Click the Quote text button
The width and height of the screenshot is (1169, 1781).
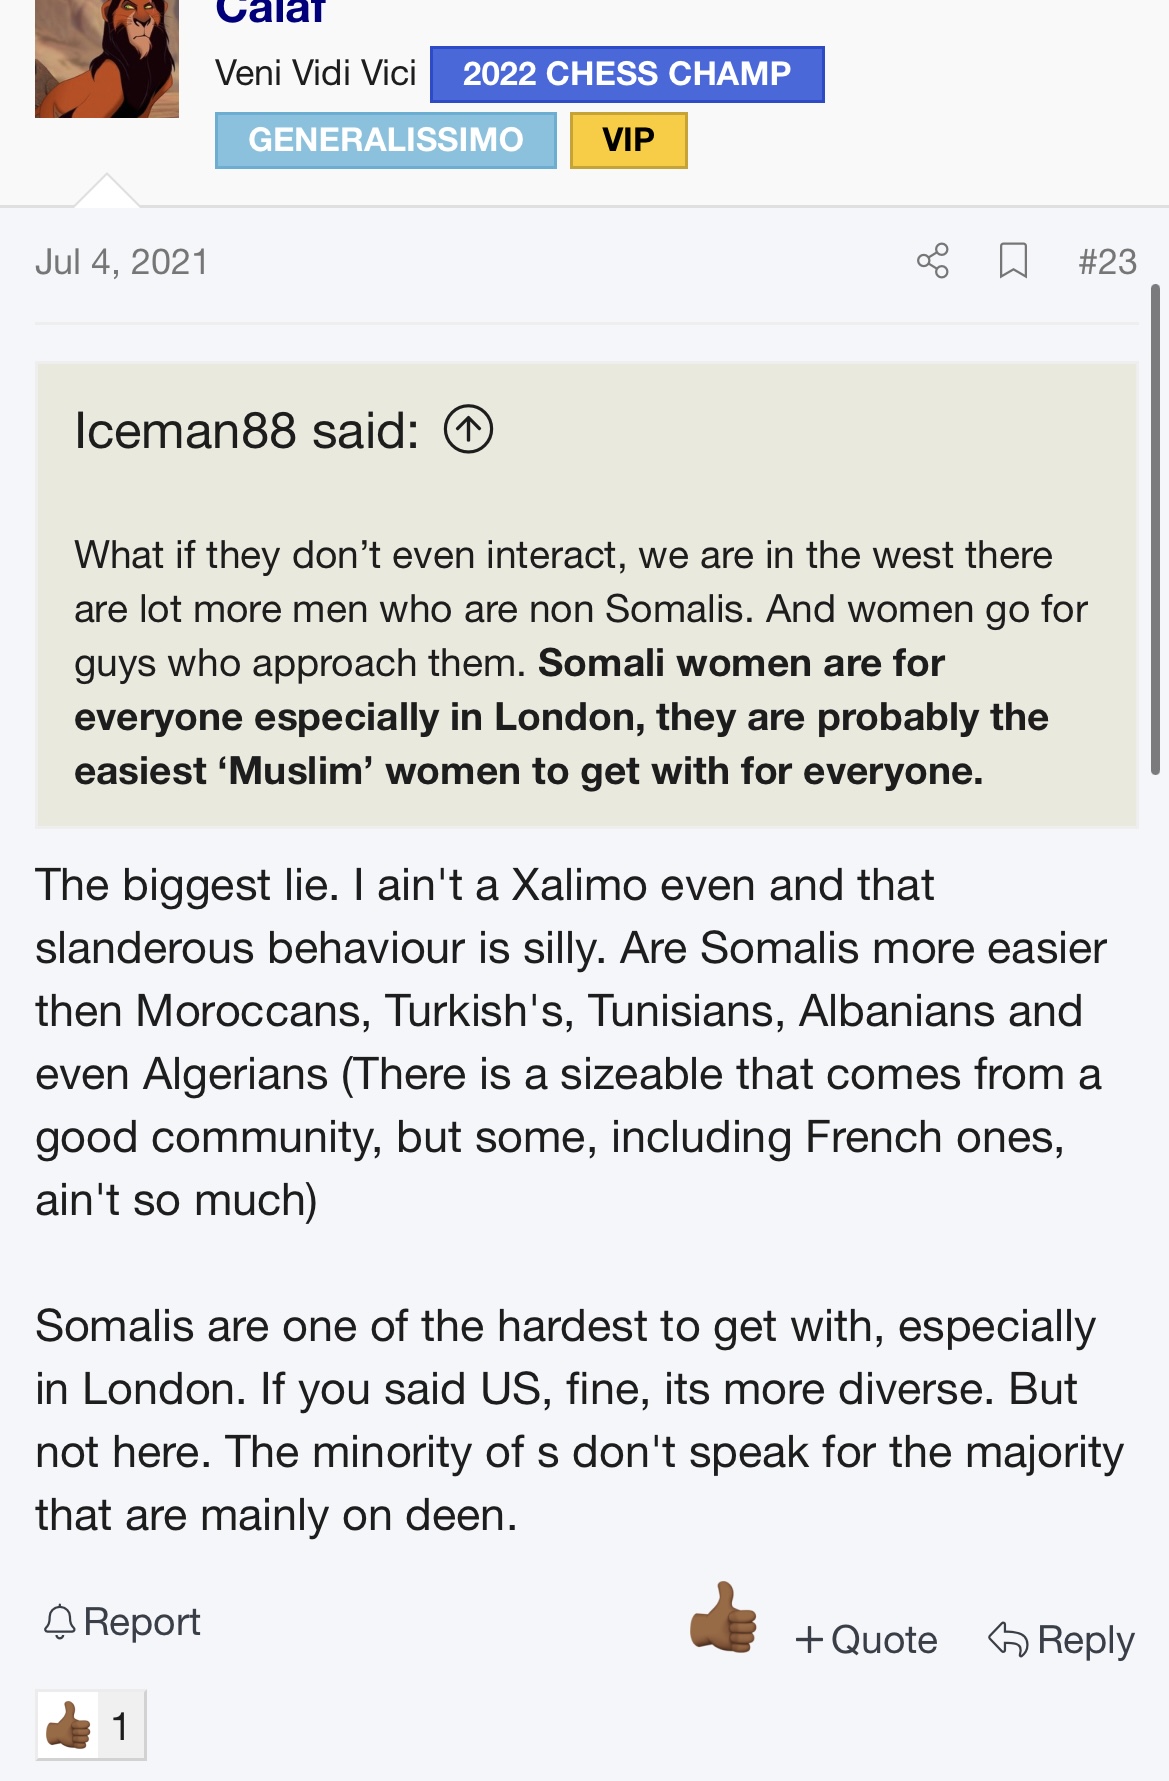click(x=884, y=1640)
